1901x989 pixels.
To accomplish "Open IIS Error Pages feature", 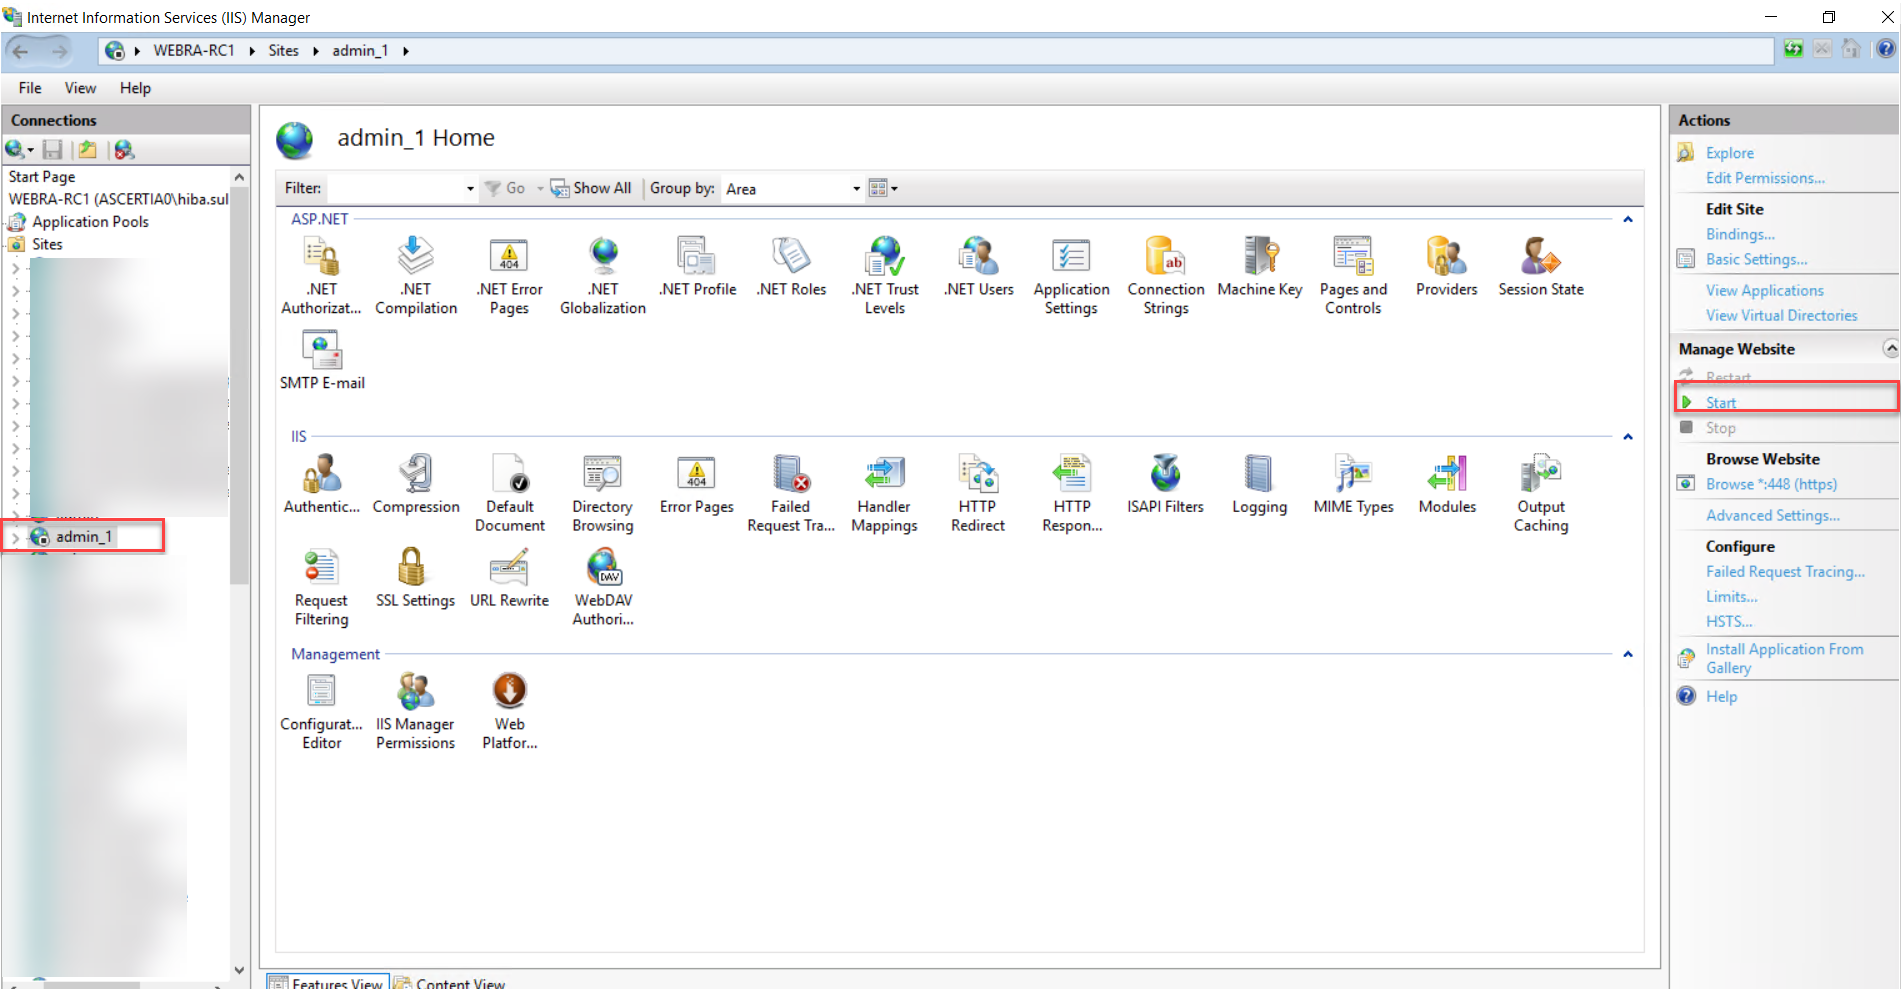I will pos(697,485).
